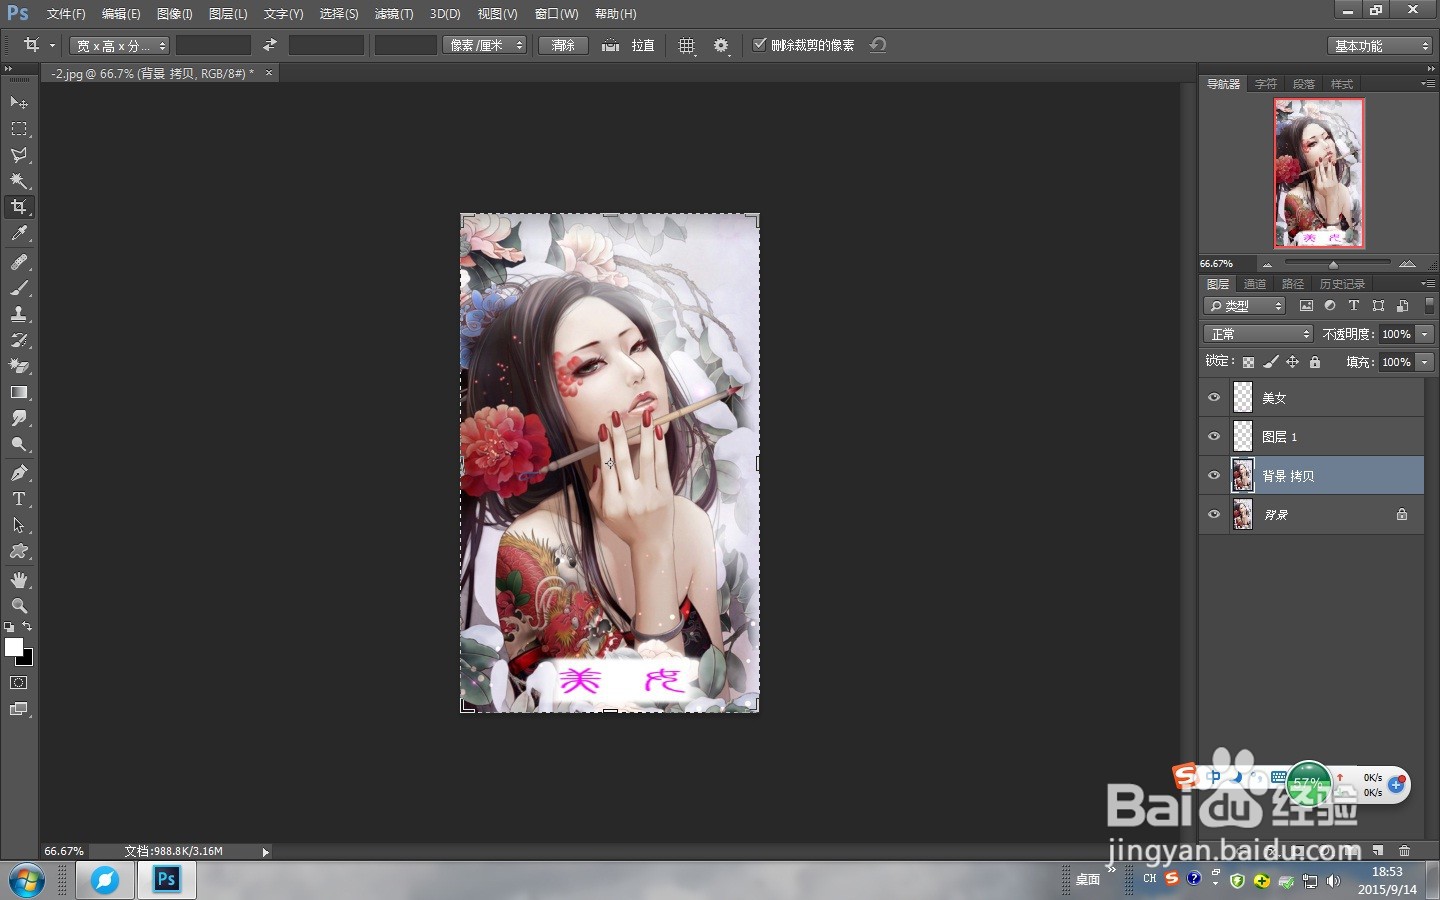Open the 基本功能 workspace dropdown
The image size is (1440, 900).
(1381, 46)
